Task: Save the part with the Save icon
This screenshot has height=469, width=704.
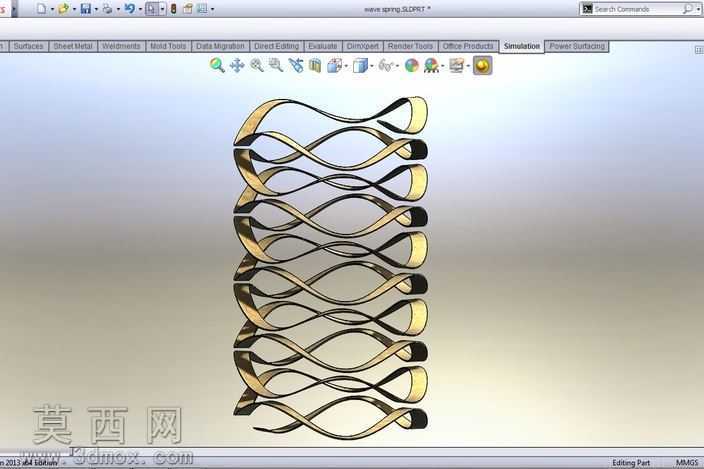Action: point(85,9)
